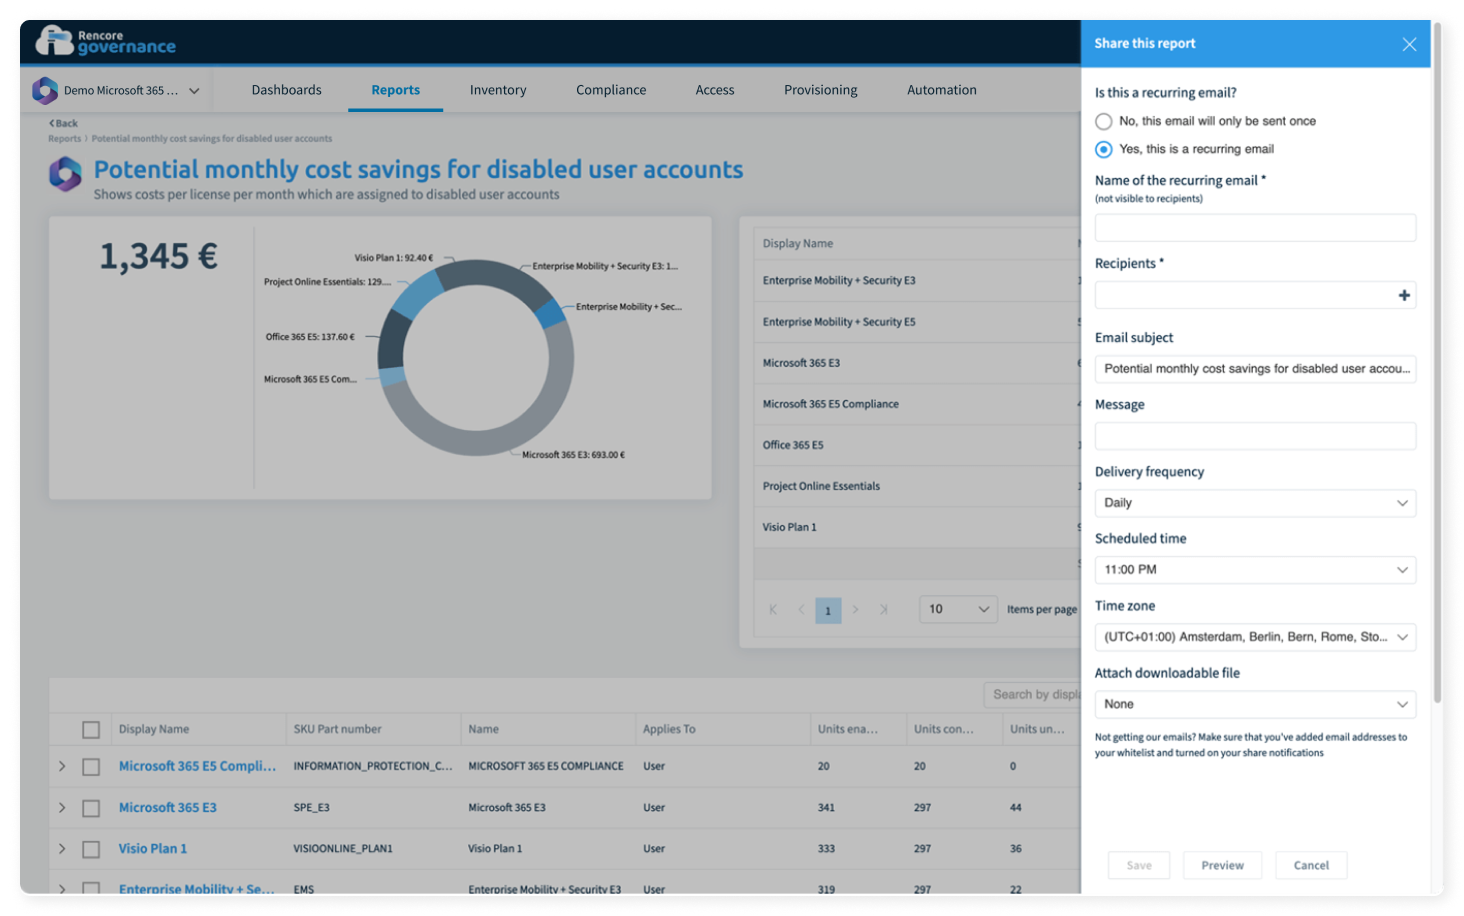Viewport: 1464px width, 916px height.
Task: Open the Dashboards tab
Action: (287, 90)
